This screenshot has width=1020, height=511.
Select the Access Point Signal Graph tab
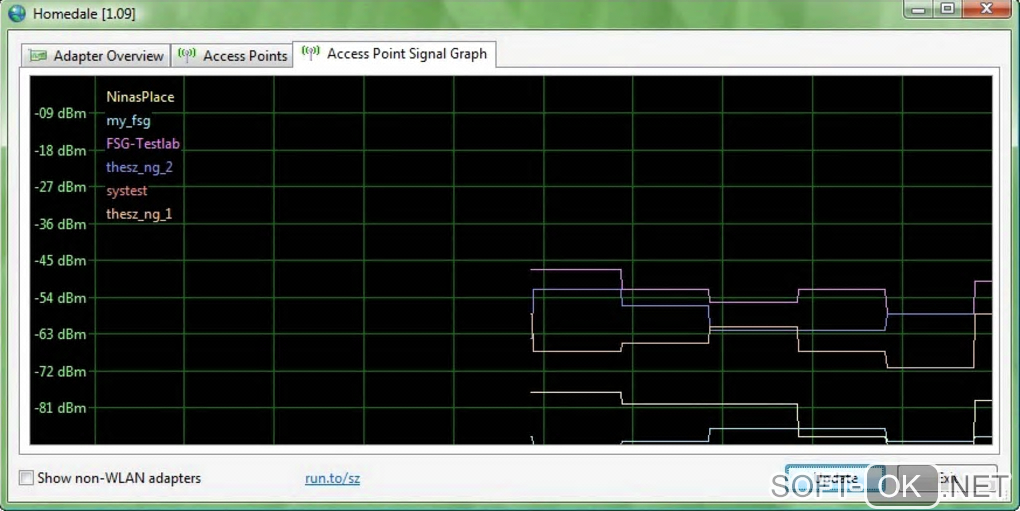click(x=395, y=54)
